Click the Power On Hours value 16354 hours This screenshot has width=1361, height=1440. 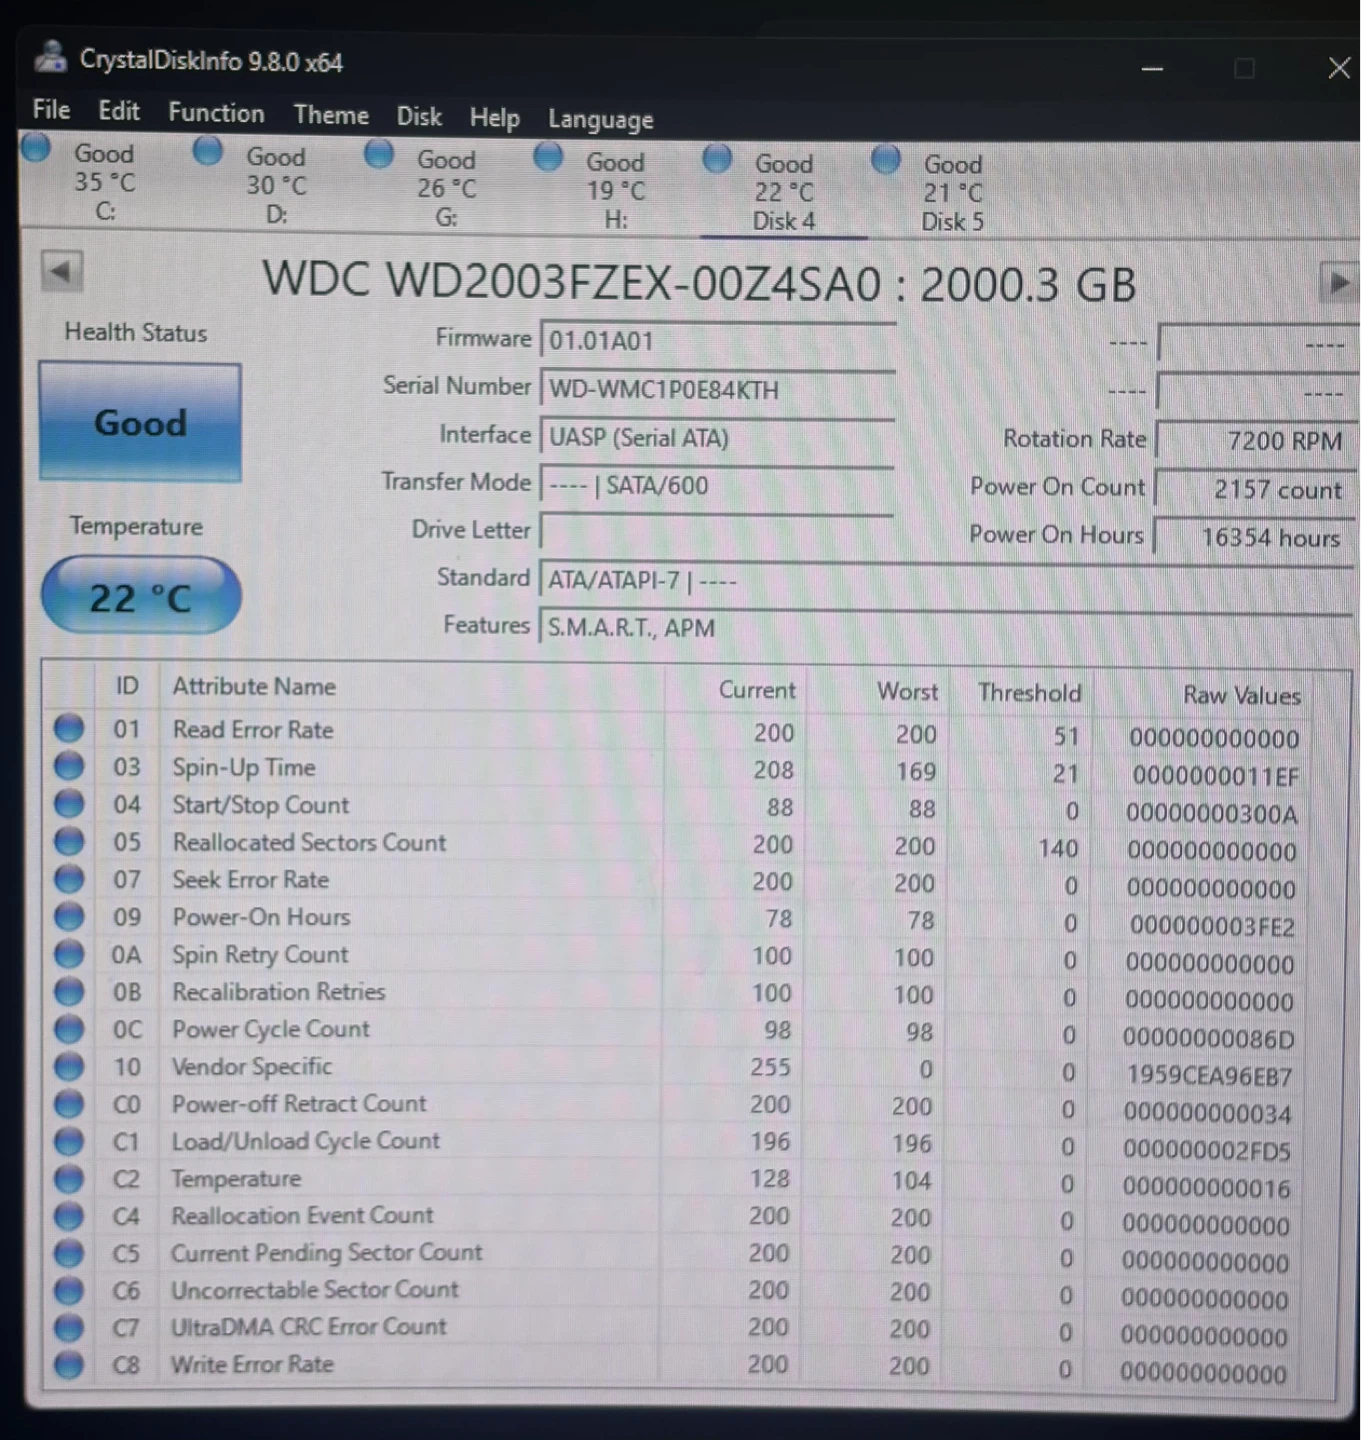point(1253,537)
